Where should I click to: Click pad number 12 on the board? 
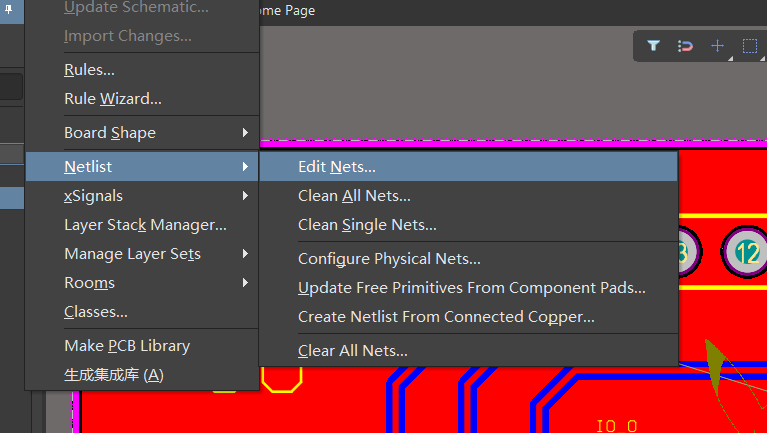pyautogui.click(x=746, y=252)
